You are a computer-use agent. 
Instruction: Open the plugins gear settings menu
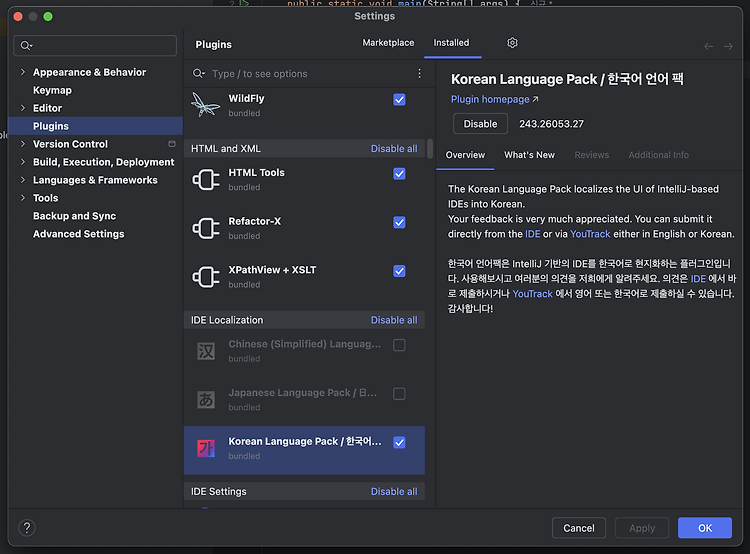click(x=512, y=43)
